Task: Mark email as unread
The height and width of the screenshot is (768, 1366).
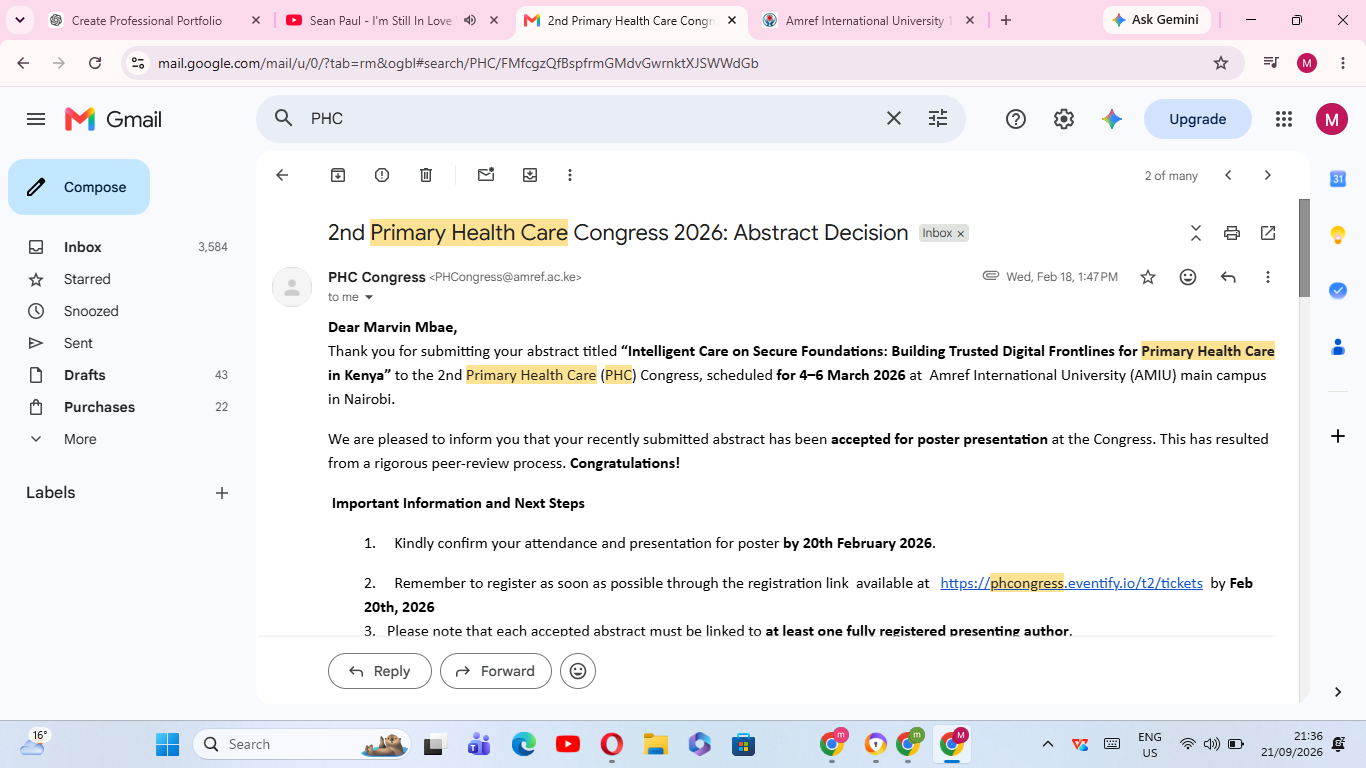Action: 486,175
